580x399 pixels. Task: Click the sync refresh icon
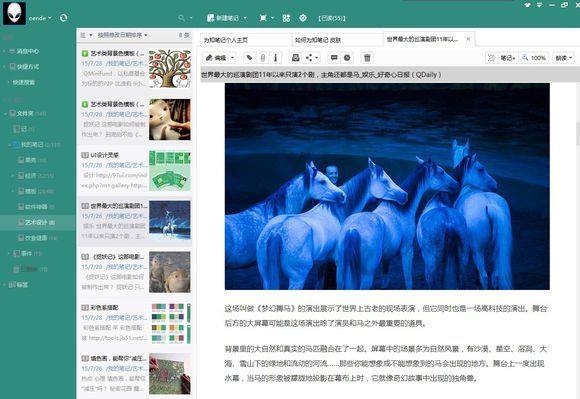point(63,18)
